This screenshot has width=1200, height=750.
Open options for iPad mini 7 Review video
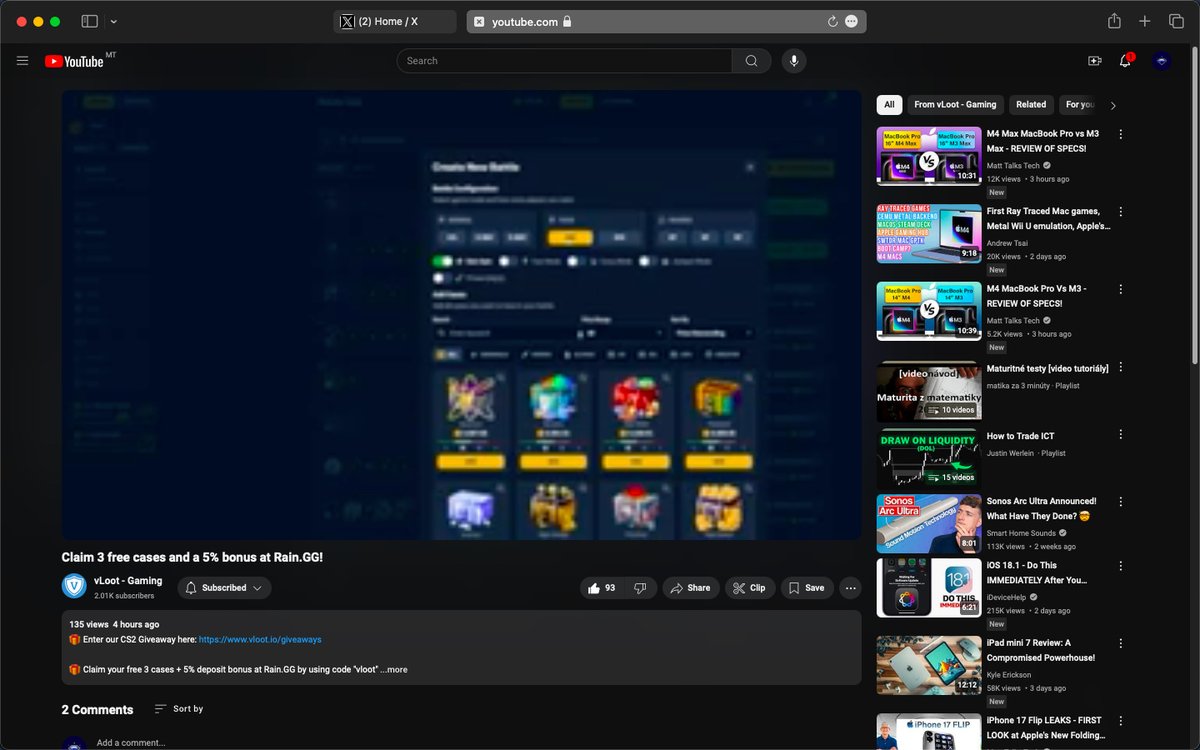coord(1121,643)
